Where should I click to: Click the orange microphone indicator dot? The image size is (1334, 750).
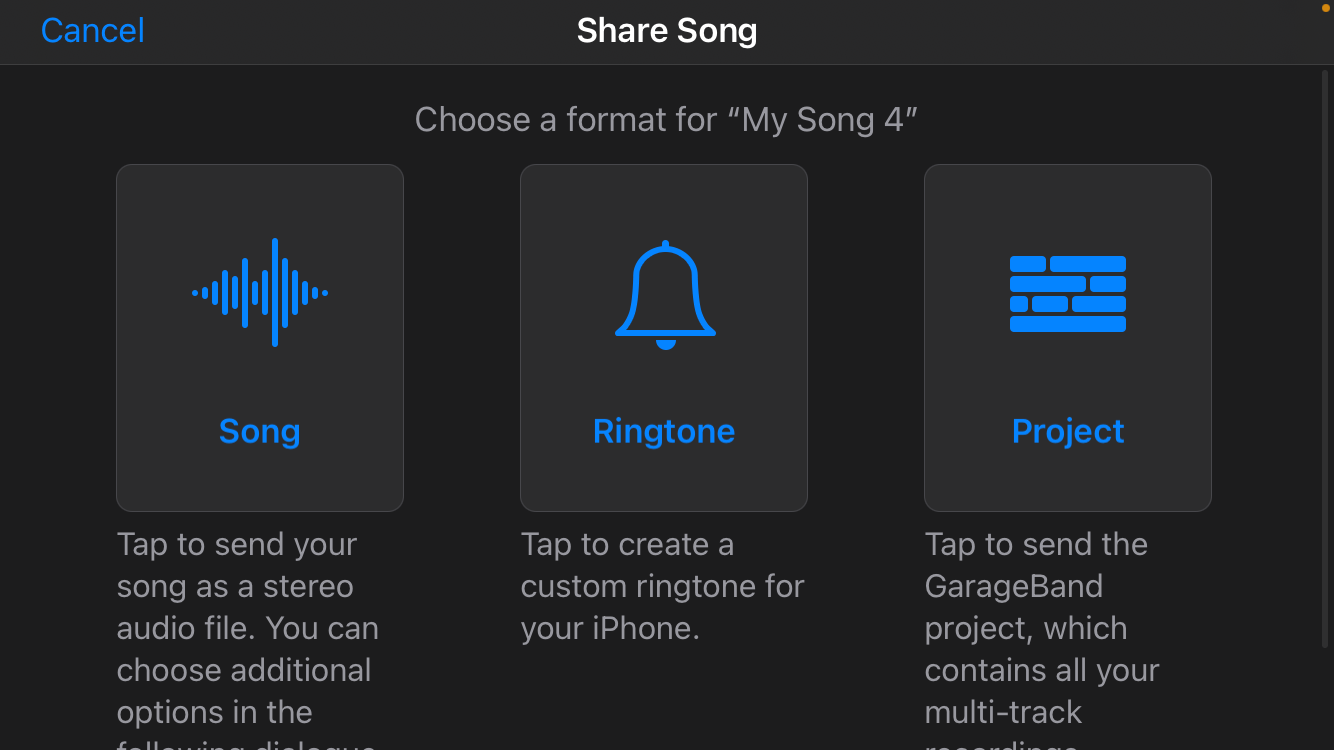[1325, 8]
